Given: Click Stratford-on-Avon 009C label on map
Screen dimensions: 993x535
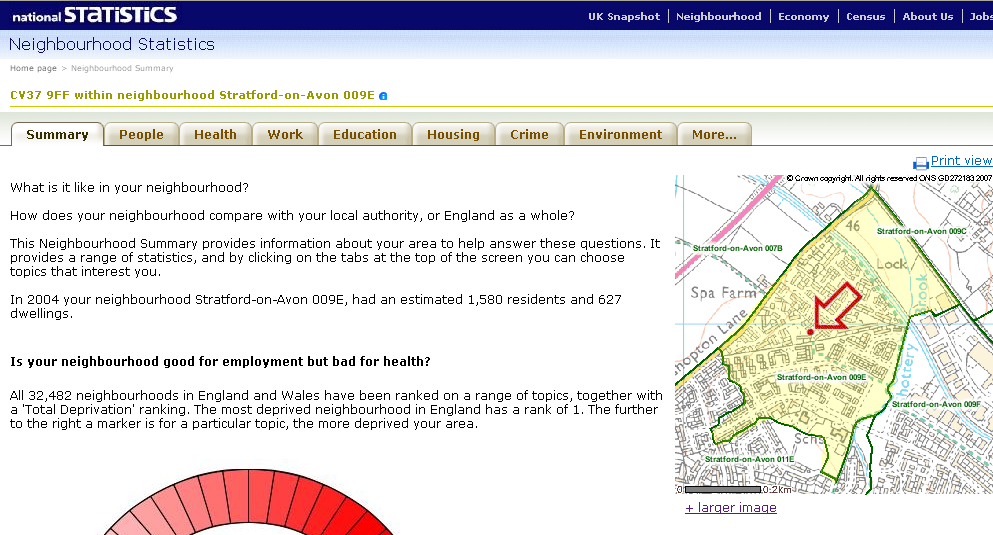Looking at the screenshot, I should pos(921,231).
